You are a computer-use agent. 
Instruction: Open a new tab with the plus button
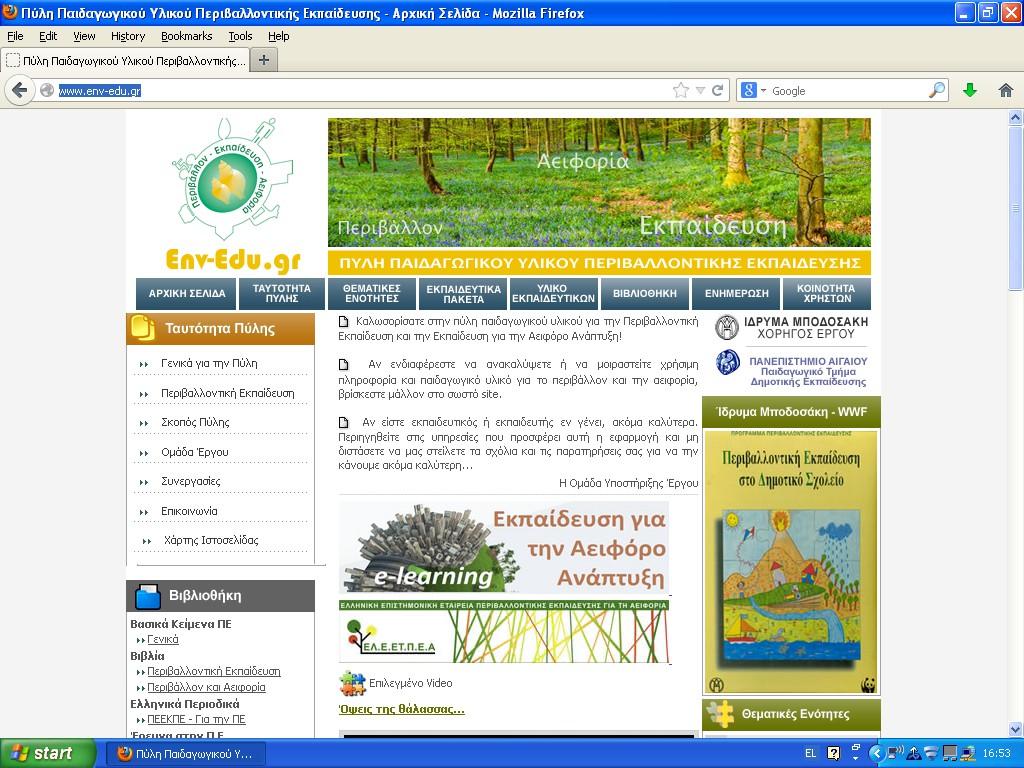point(264,60)
